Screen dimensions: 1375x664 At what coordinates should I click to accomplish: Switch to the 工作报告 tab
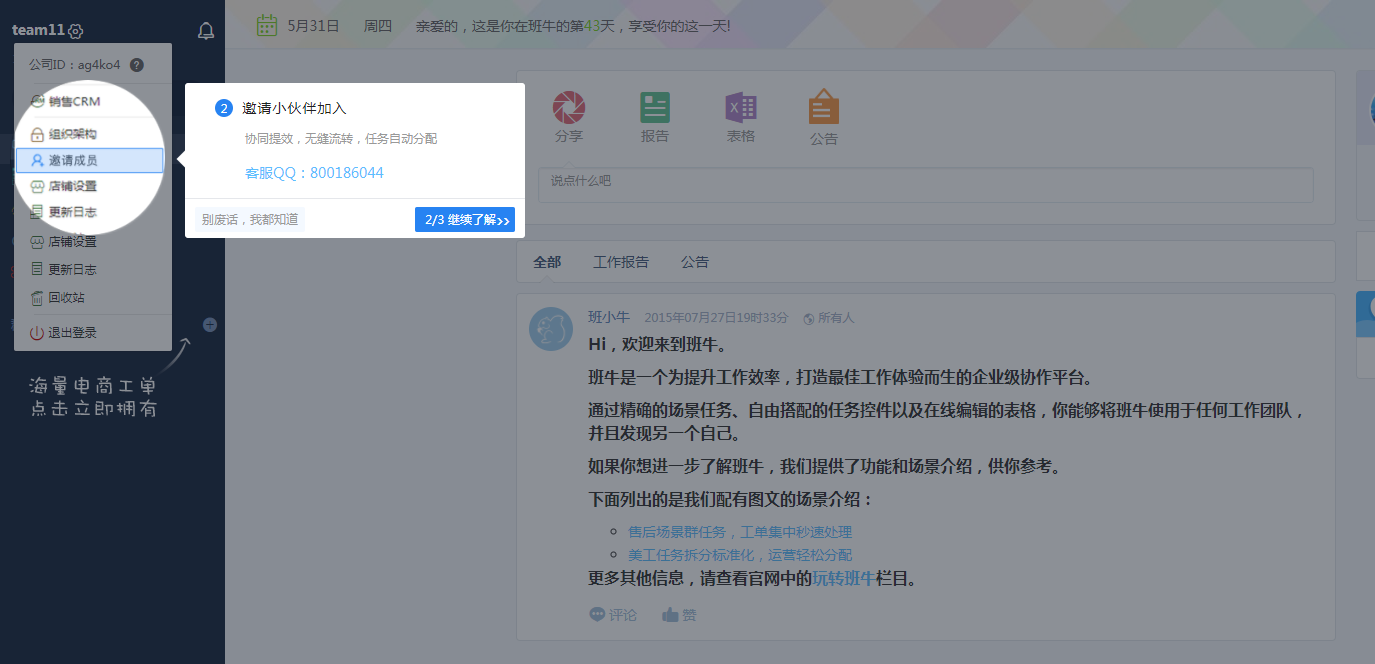click(621, 262)
